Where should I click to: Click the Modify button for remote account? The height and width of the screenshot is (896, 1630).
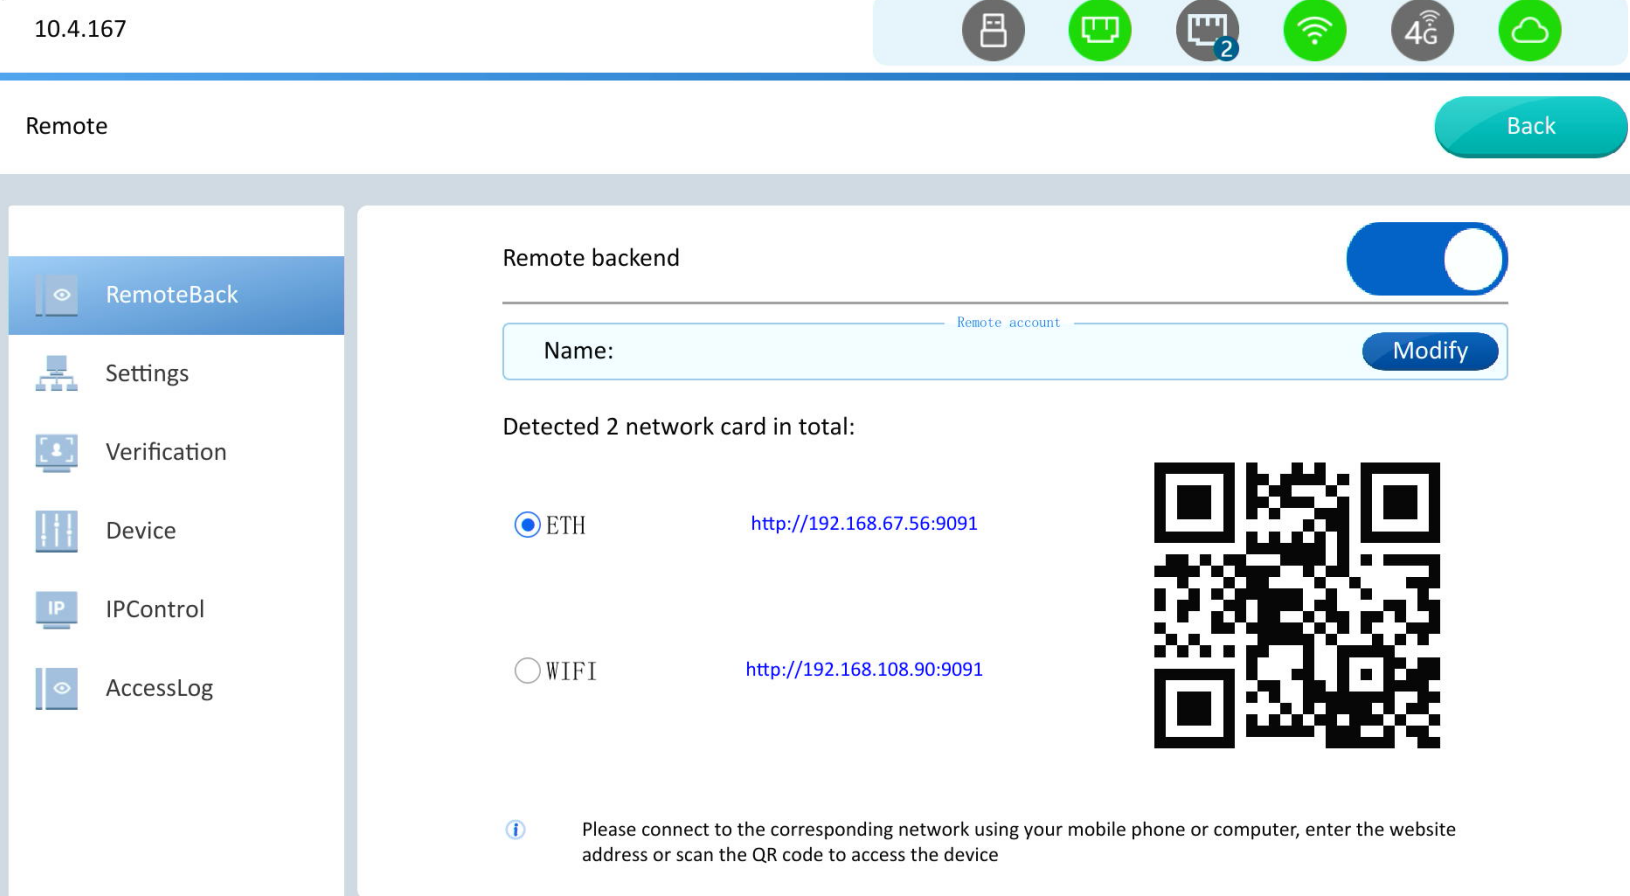(1429, 351)
